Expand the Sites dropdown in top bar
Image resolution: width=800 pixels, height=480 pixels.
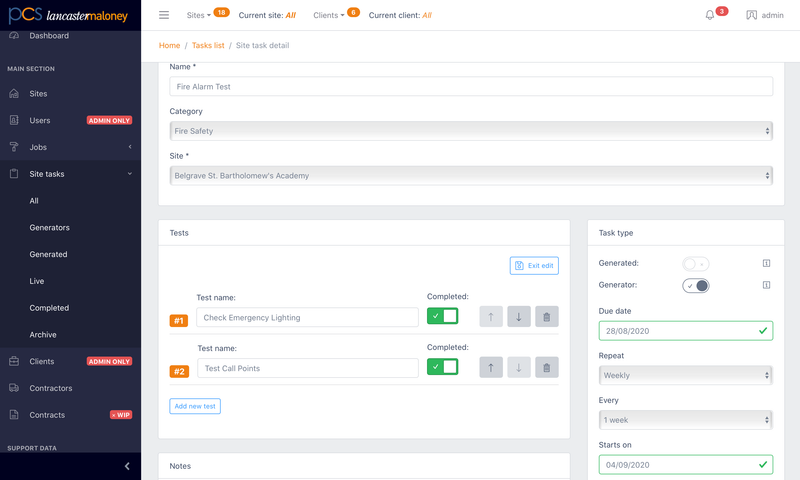pyautogui.click(x=198, y=15)
